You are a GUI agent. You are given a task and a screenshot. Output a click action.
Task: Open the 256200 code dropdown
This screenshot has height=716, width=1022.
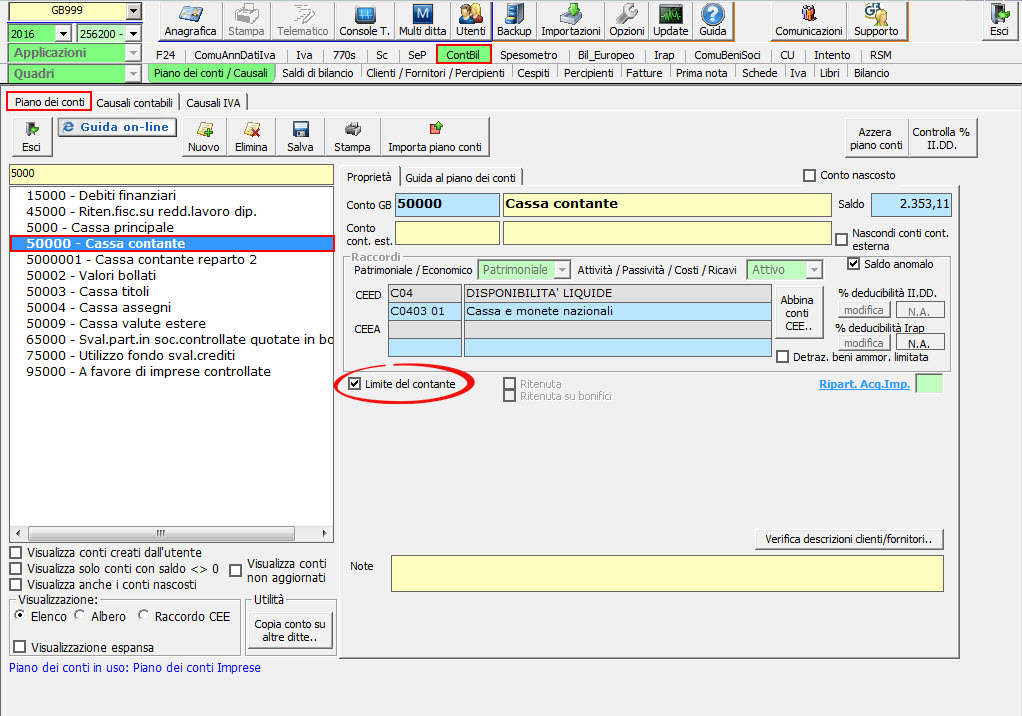[x=134, y=33]
